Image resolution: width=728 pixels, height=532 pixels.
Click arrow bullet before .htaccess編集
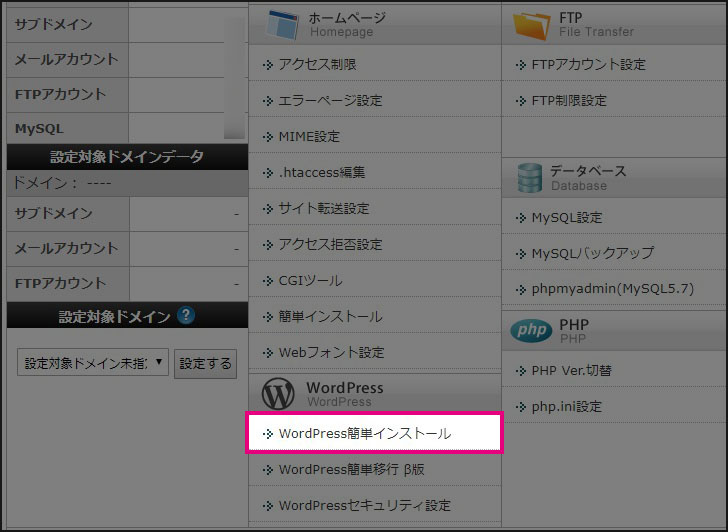pyautogui.click(x=267, y=173)
